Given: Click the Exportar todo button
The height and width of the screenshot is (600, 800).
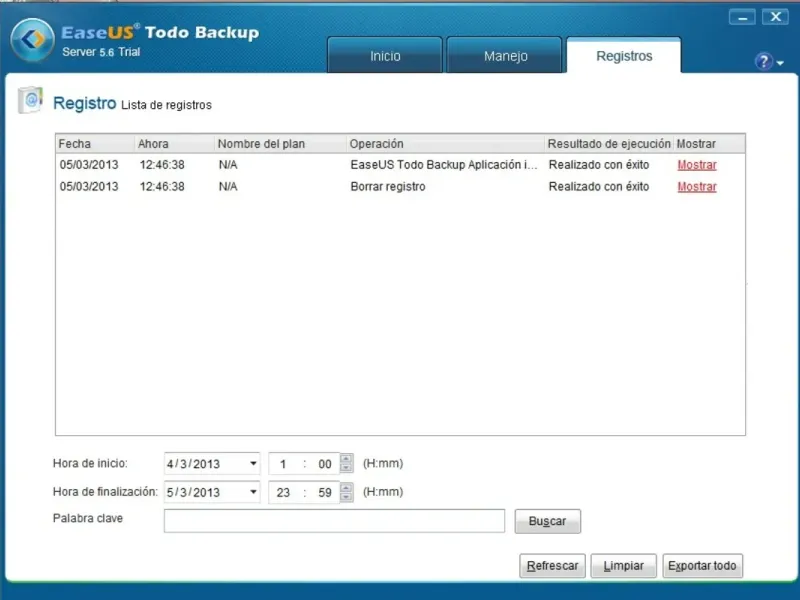Looking at the screenshot, I should (x=703, y=566).
